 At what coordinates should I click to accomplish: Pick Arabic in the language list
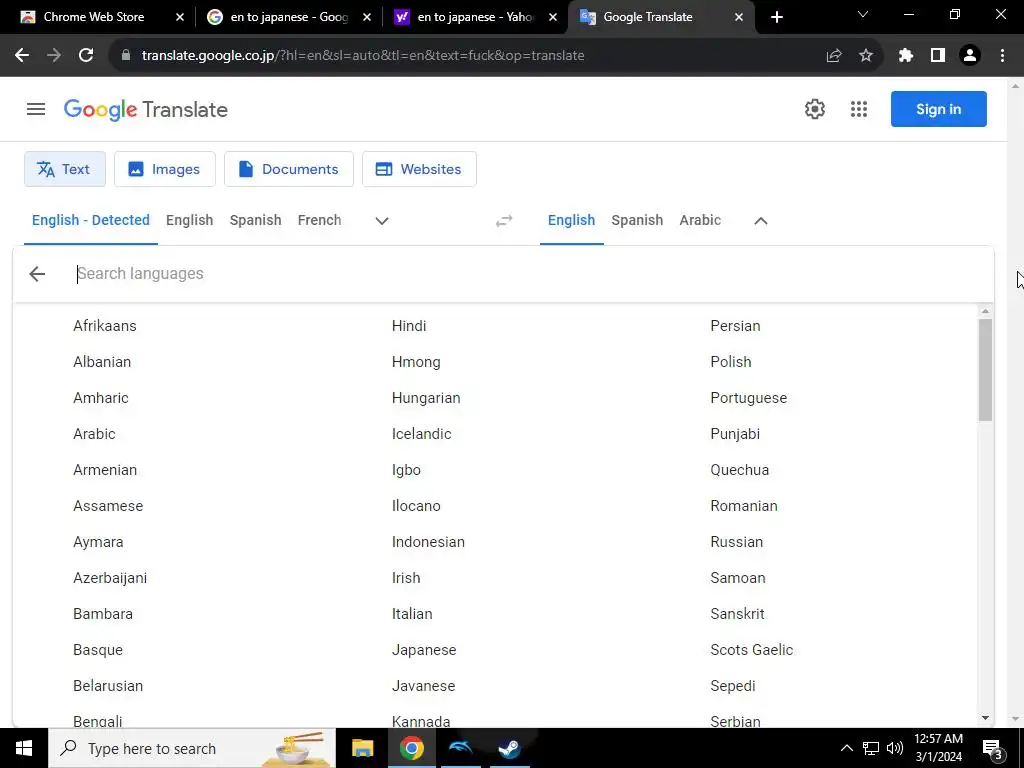94,434
